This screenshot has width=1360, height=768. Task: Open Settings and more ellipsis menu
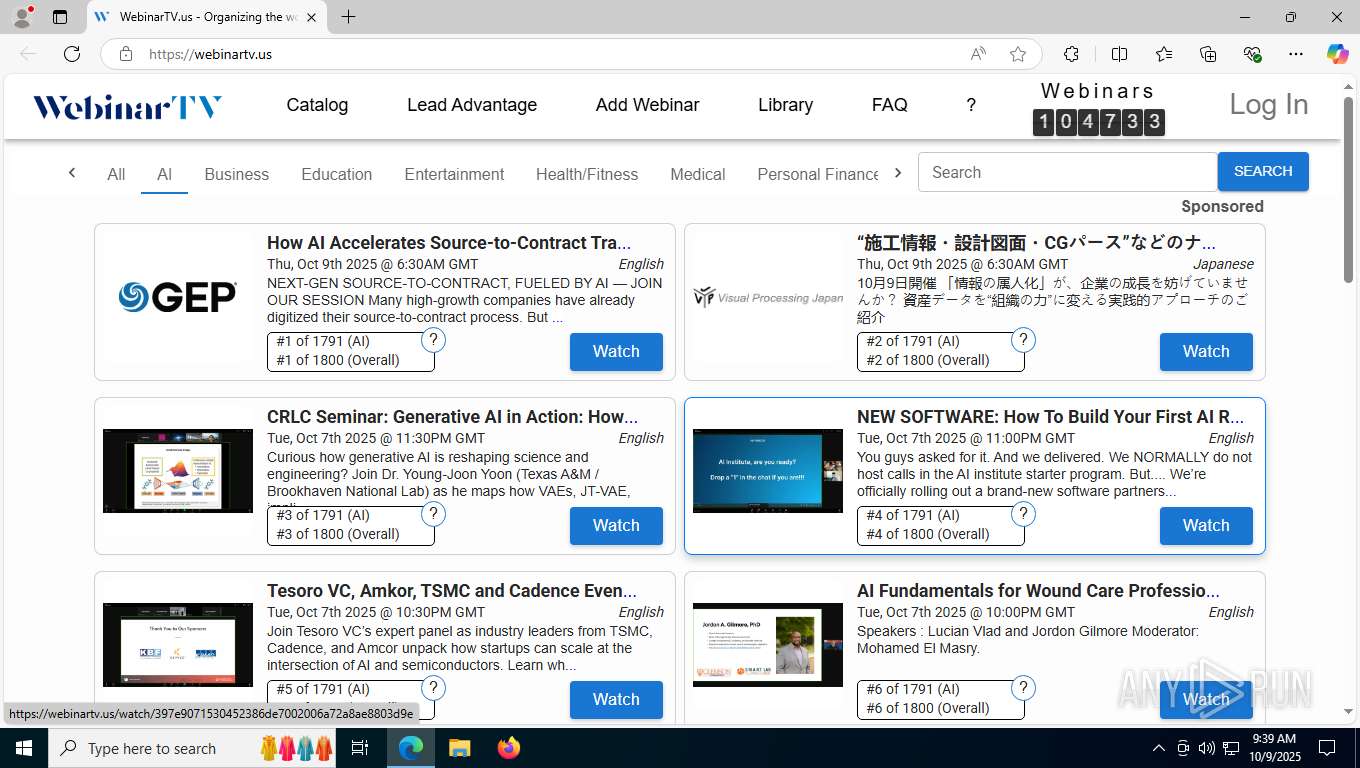point(1296,54)
